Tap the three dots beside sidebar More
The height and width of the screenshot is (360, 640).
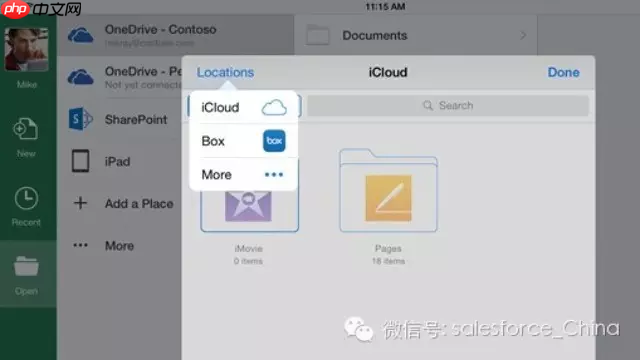(x=80, y=245)
